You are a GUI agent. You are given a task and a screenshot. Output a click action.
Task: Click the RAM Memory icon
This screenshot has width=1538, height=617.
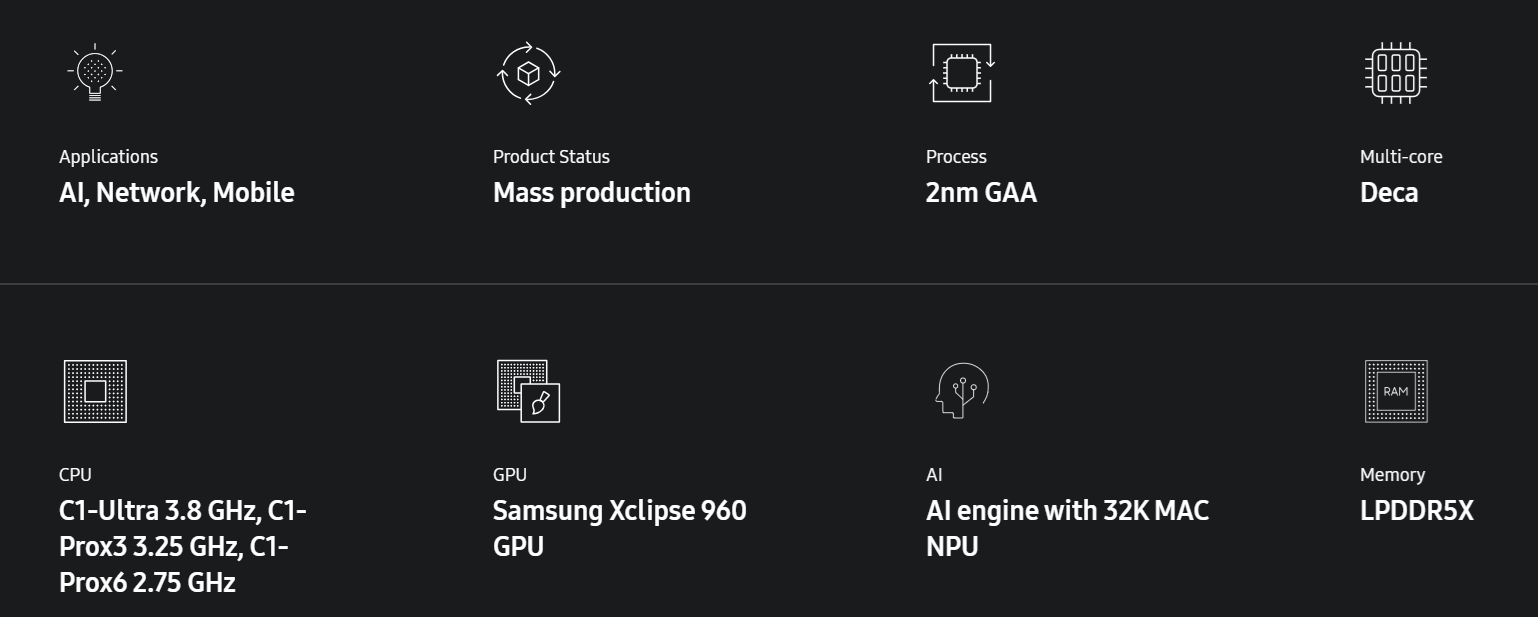(1396, 391)
